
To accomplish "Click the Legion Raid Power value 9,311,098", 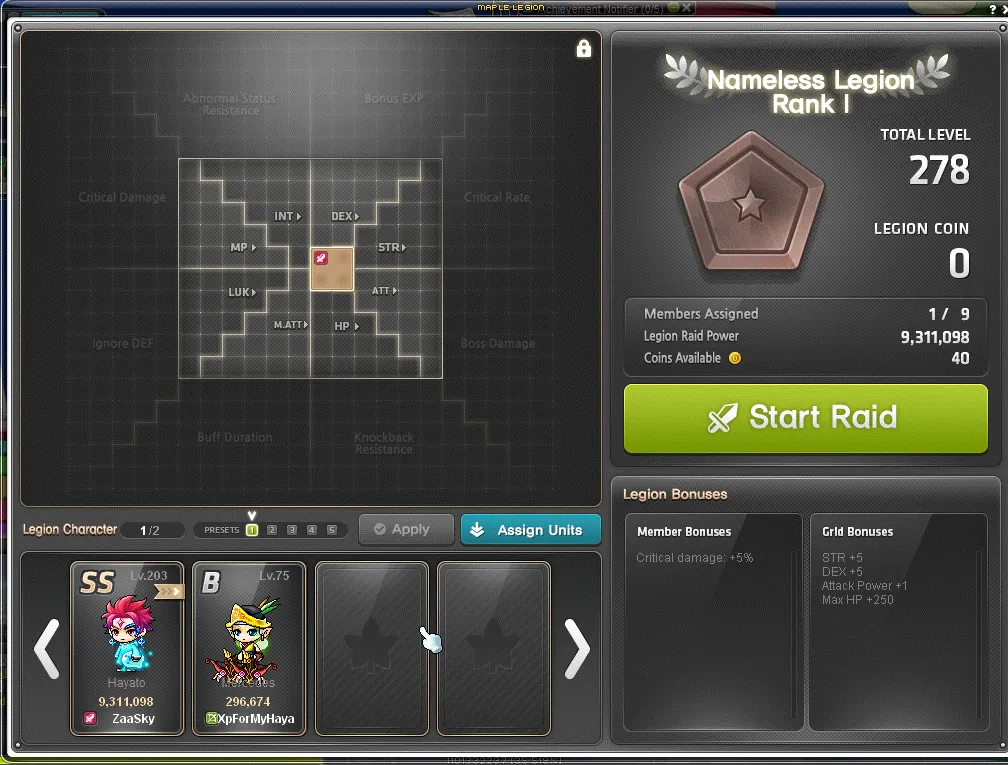I will 935,337.
